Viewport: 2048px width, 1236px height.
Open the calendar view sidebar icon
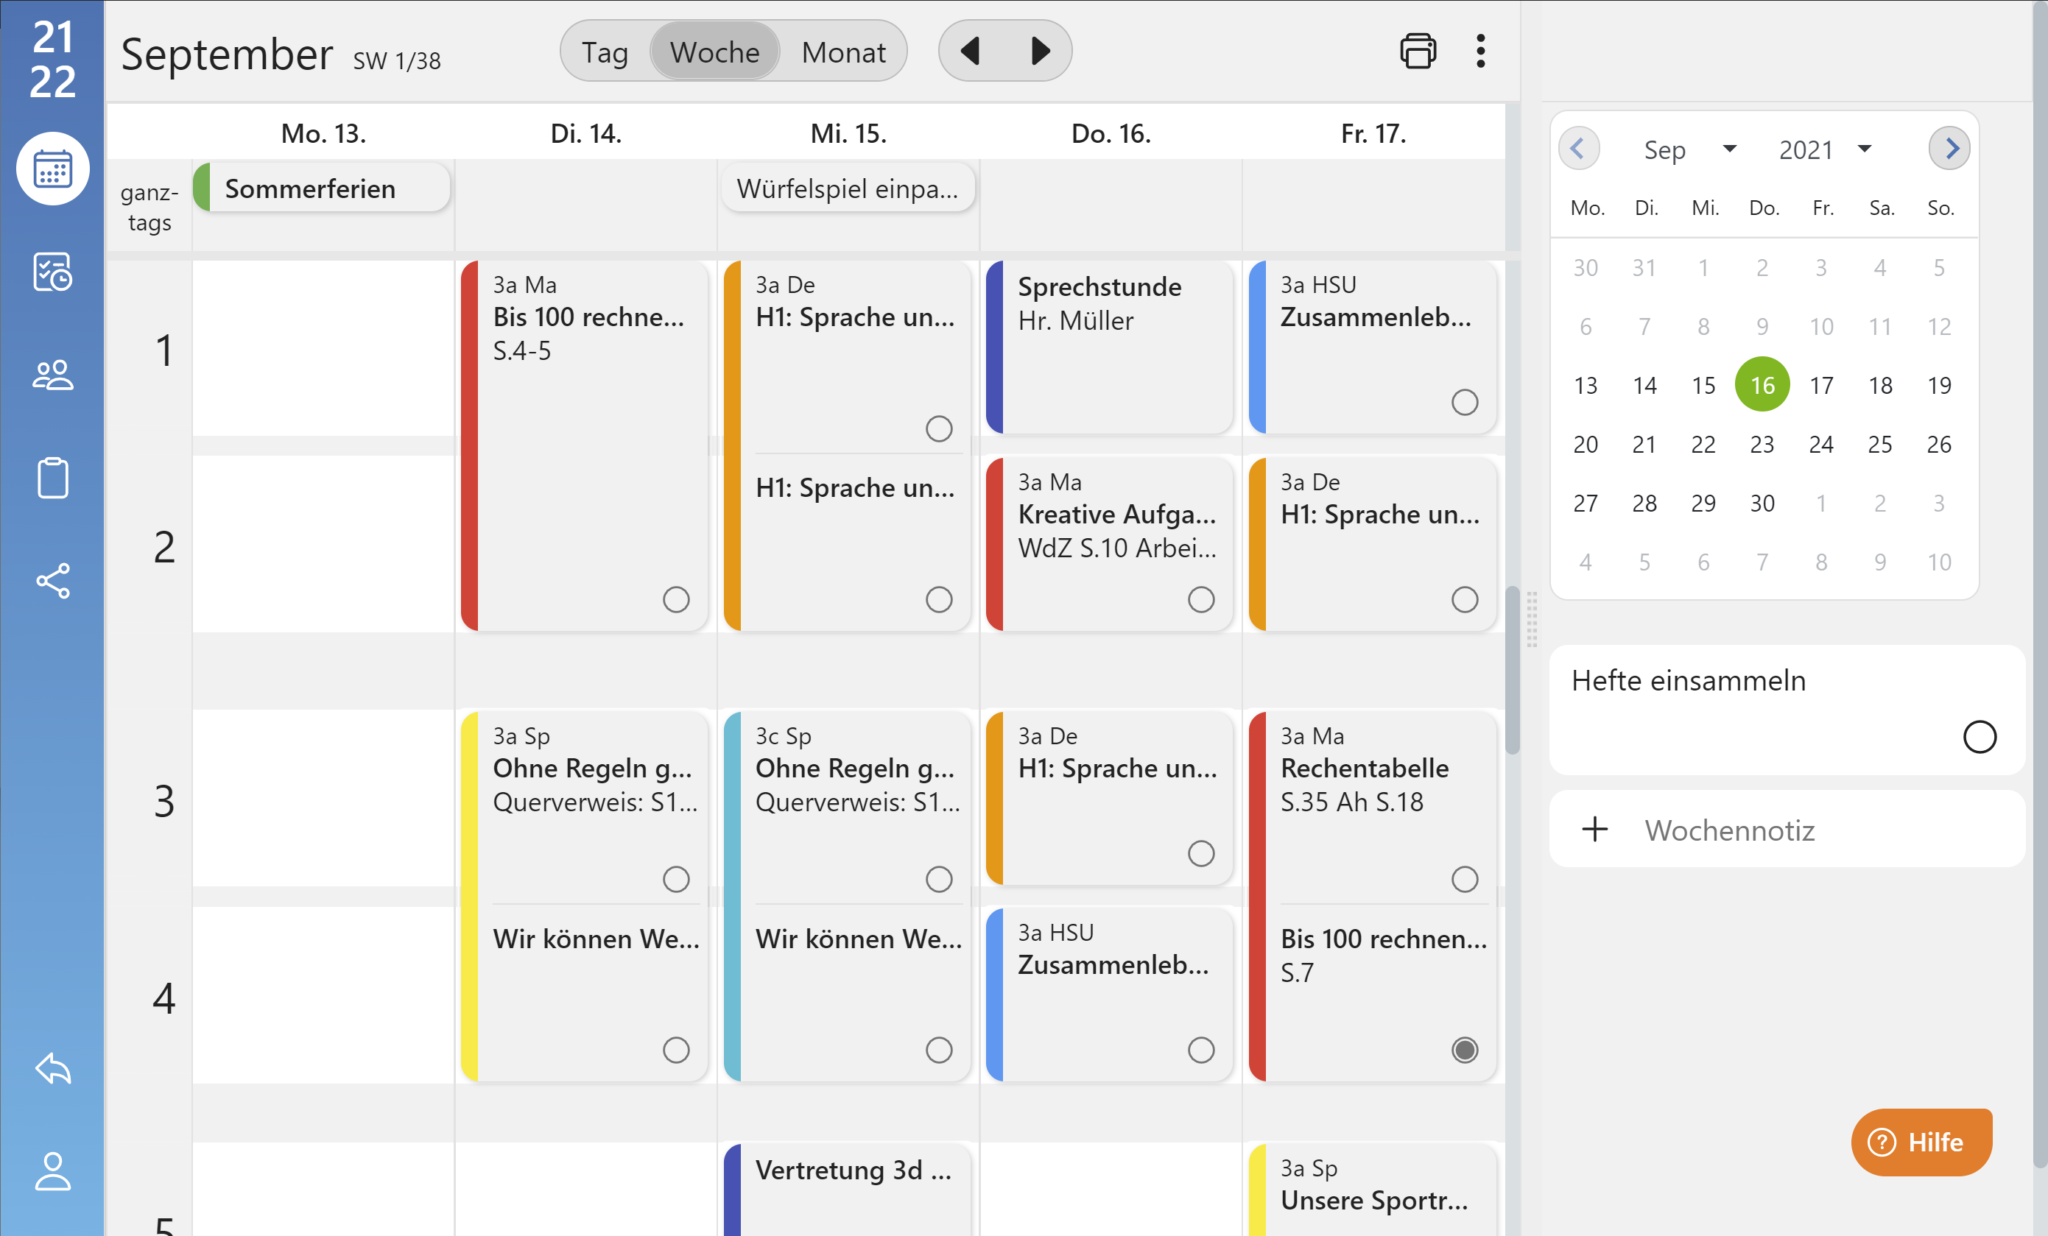click(x=53, y=169)
